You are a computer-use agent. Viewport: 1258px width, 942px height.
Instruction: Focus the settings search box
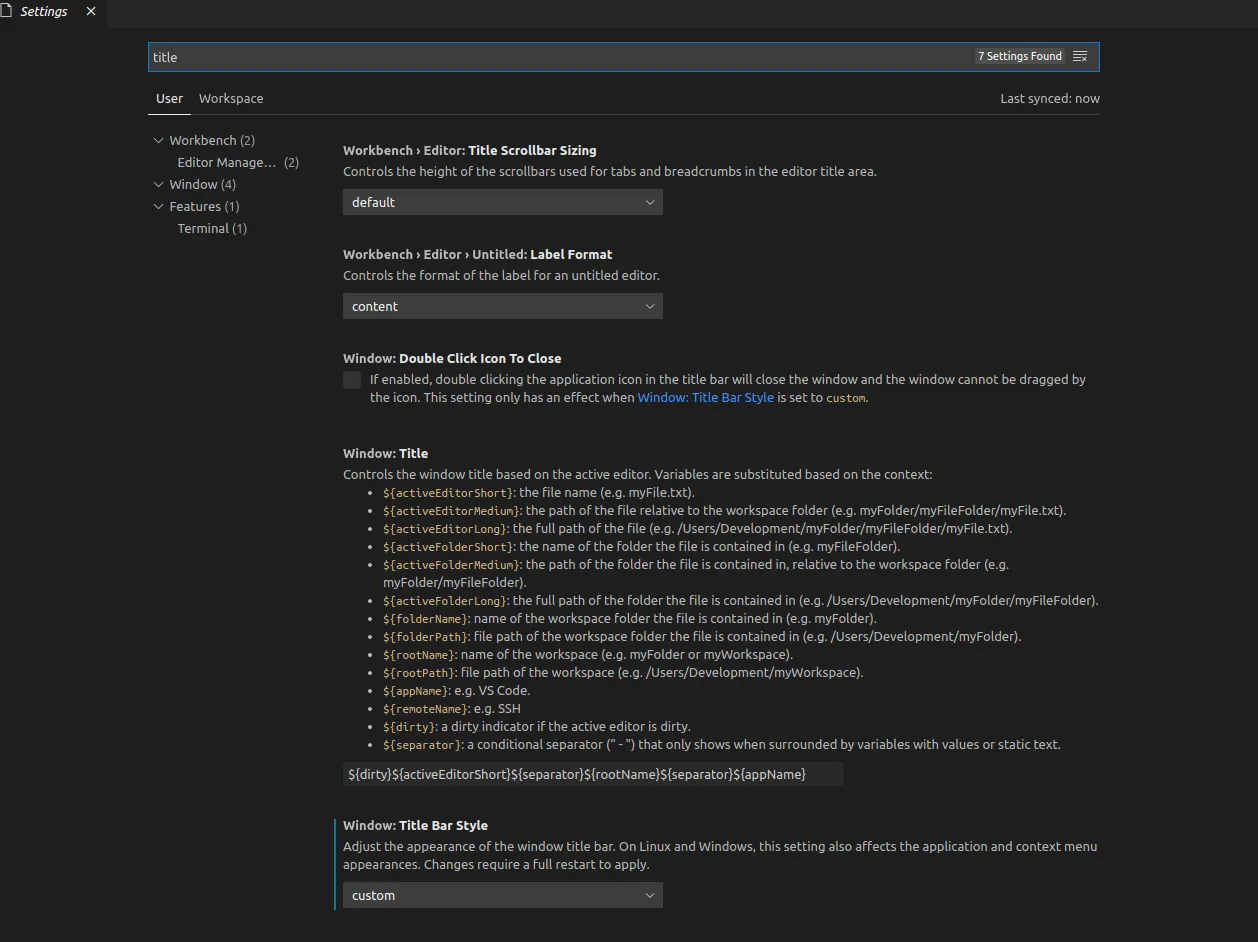560,57
